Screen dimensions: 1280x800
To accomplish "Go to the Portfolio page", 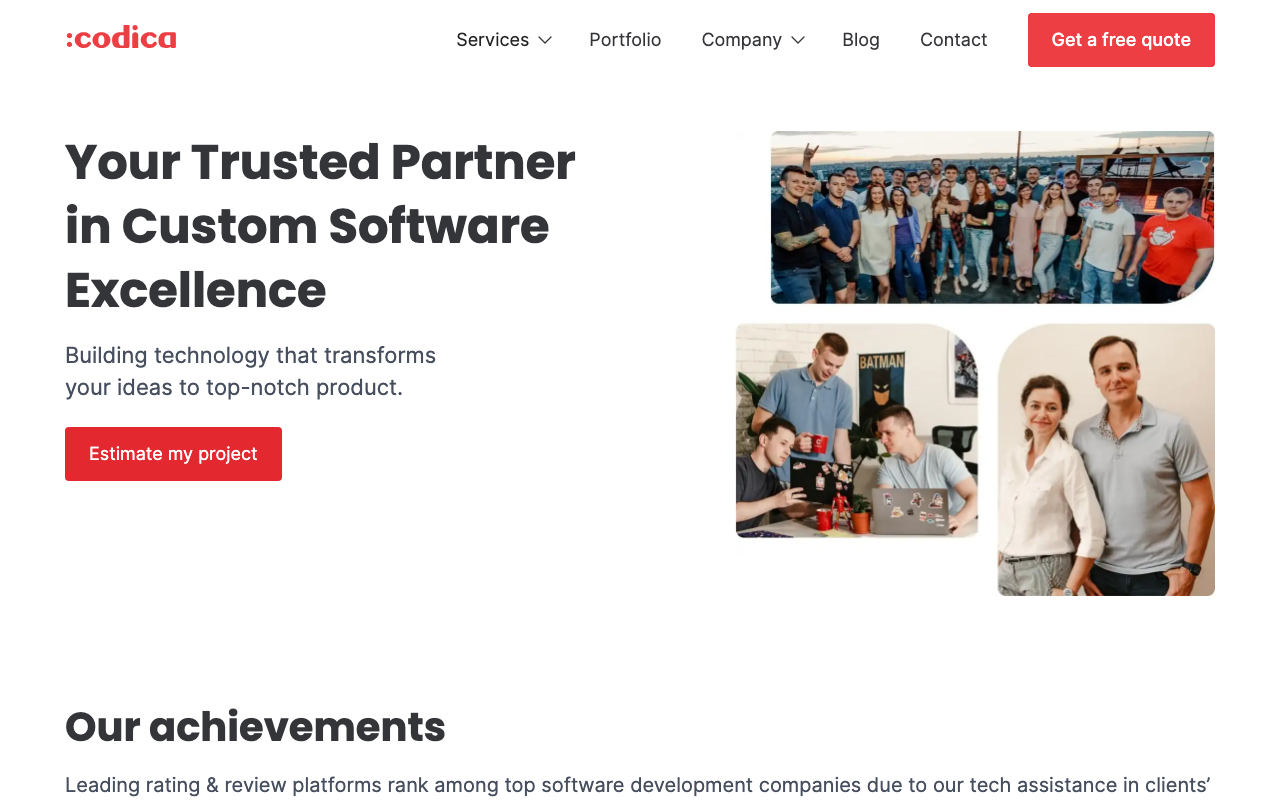I will point(625,40).
